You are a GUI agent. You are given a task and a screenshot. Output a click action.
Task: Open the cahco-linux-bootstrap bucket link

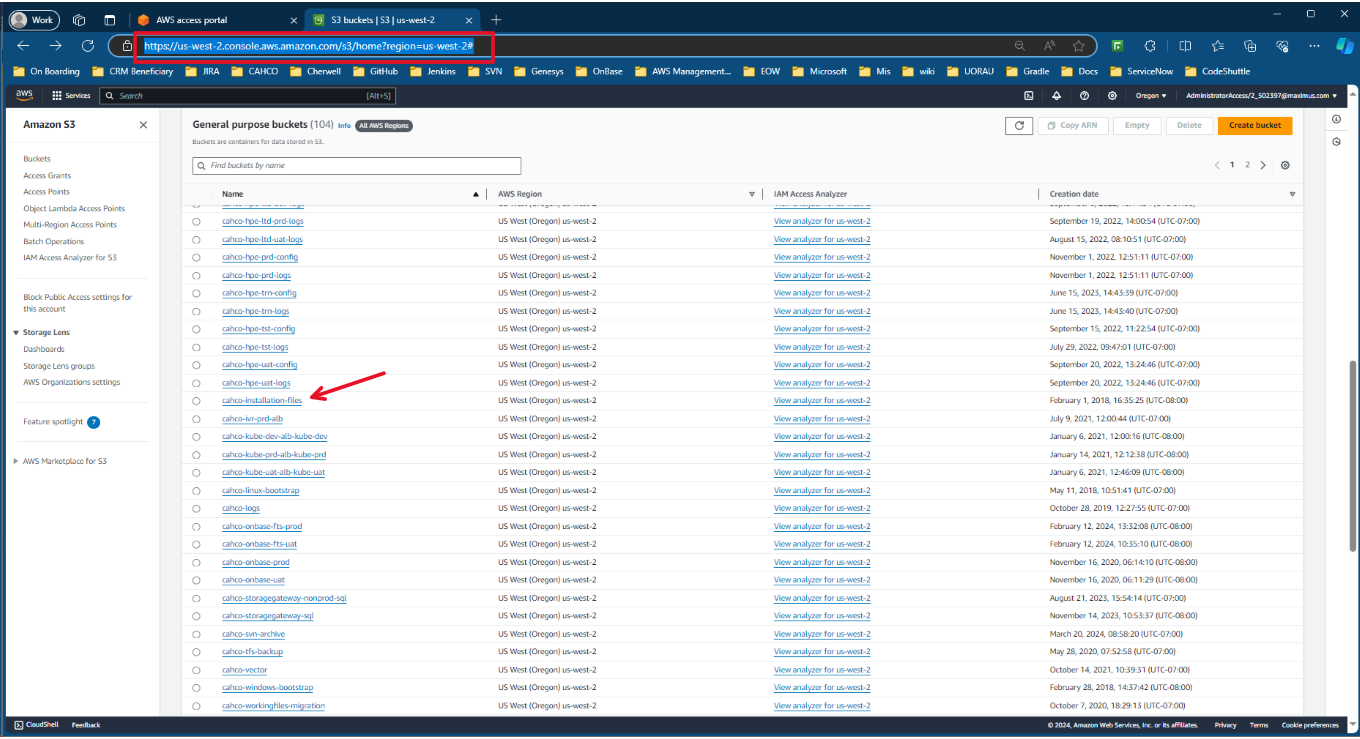261,491
